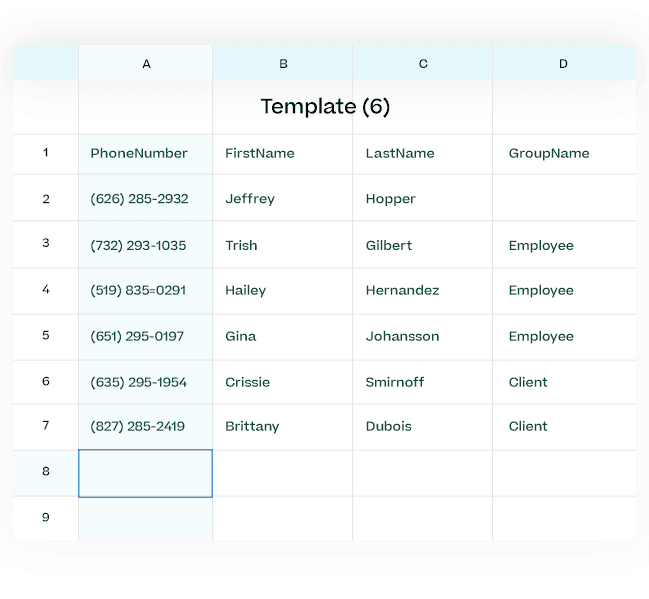
Task: Select the Brittany first name cell
Action: pos(252,427)
